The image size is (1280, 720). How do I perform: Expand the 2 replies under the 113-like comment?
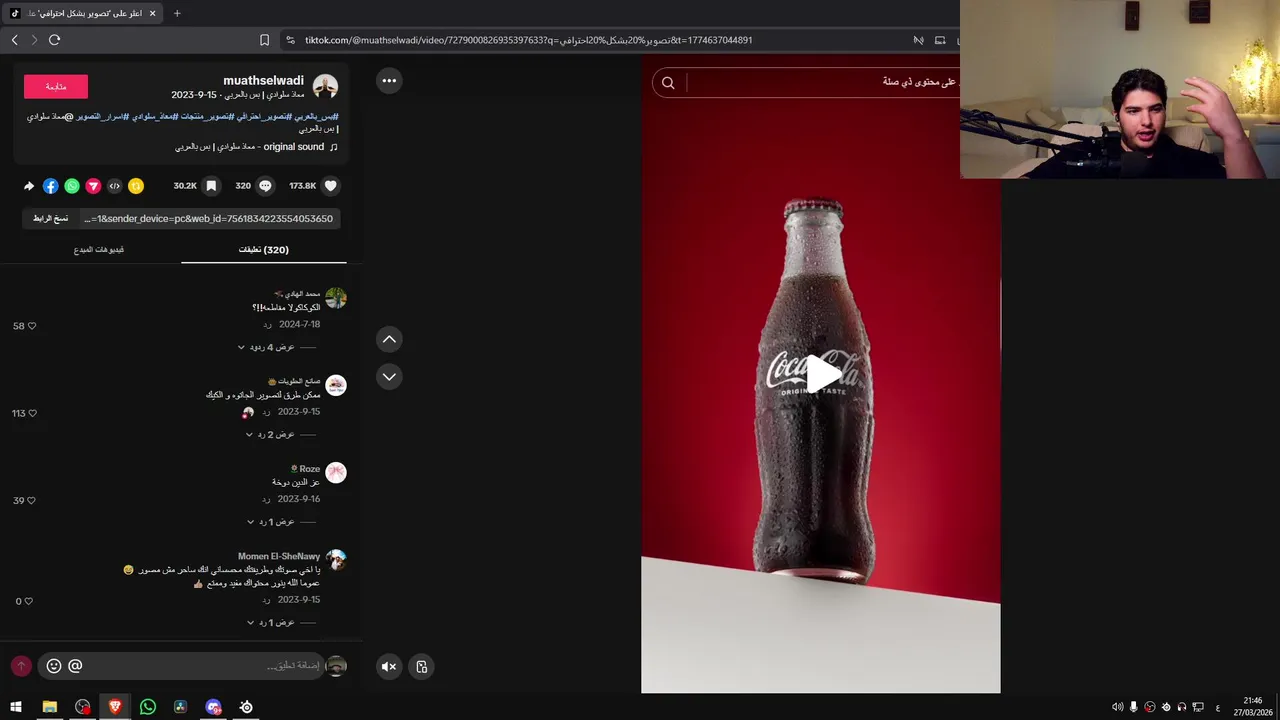coord(270,435)
